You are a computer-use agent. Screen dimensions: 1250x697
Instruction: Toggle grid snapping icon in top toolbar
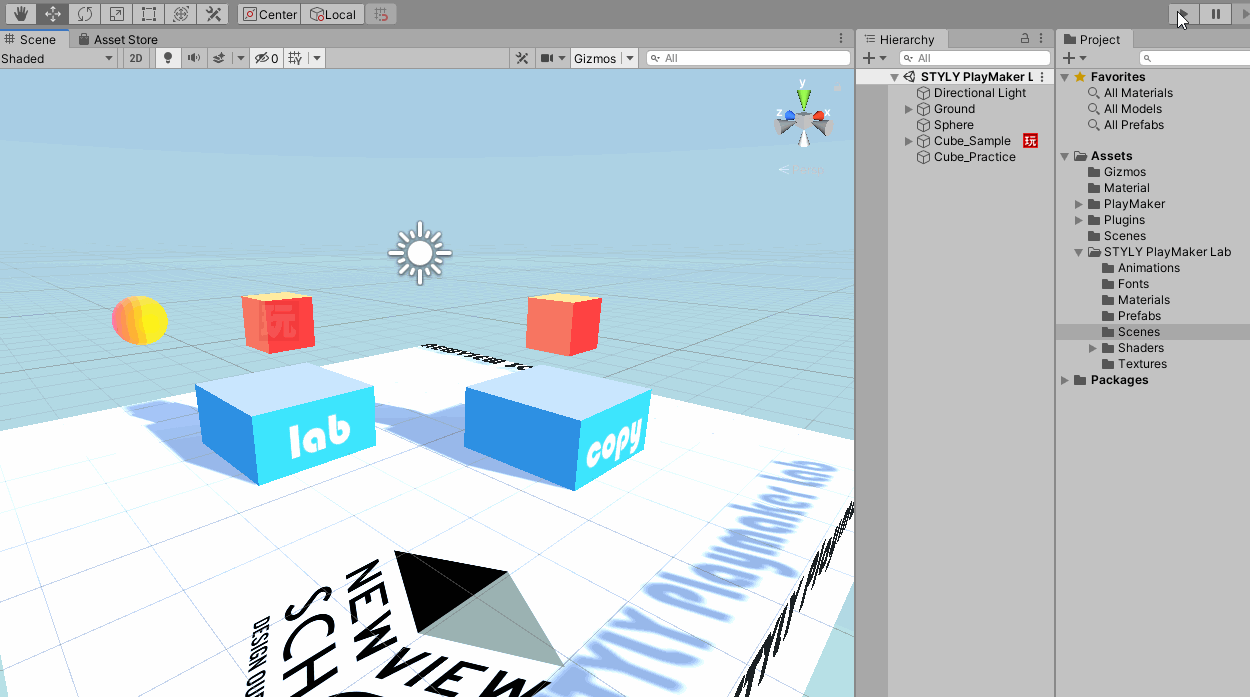click(x=380, y=14)
